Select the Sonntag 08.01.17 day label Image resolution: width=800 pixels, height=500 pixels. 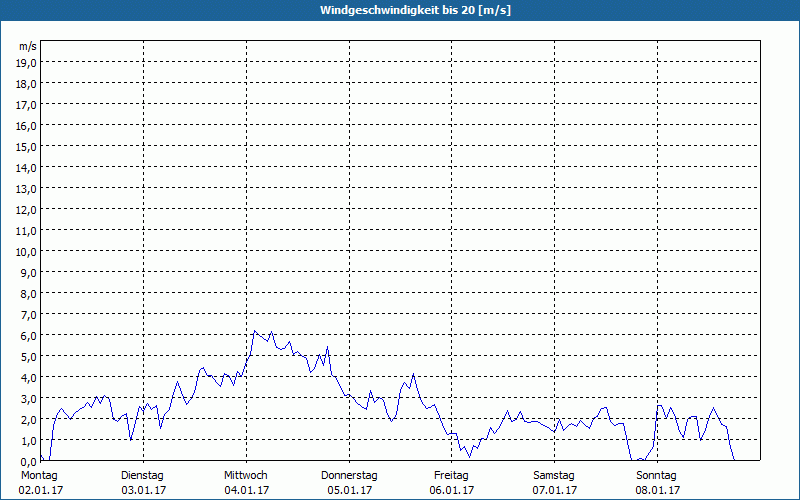[657, 483]
